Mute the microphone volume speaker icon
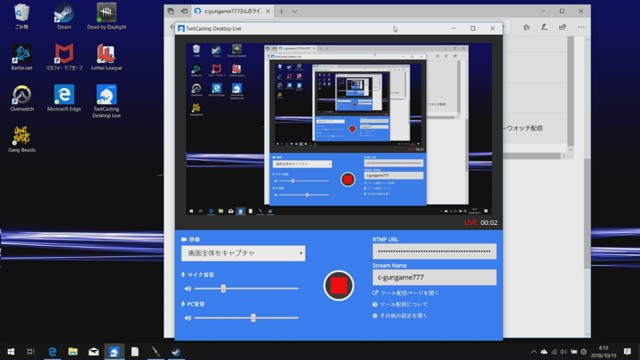 [188, 289]
